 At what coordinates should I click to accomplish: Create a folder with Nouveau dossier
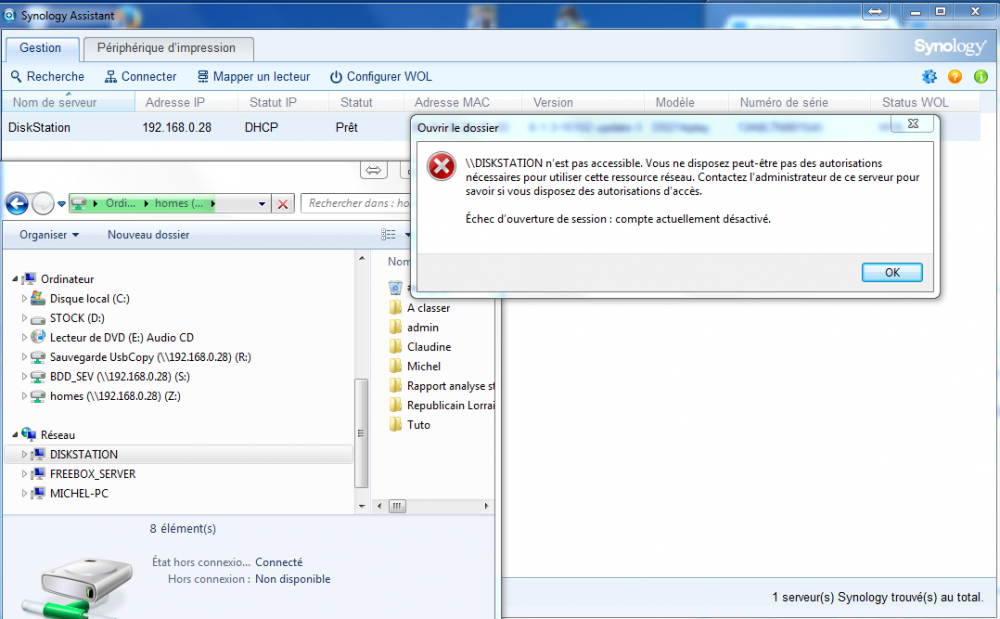149,235
